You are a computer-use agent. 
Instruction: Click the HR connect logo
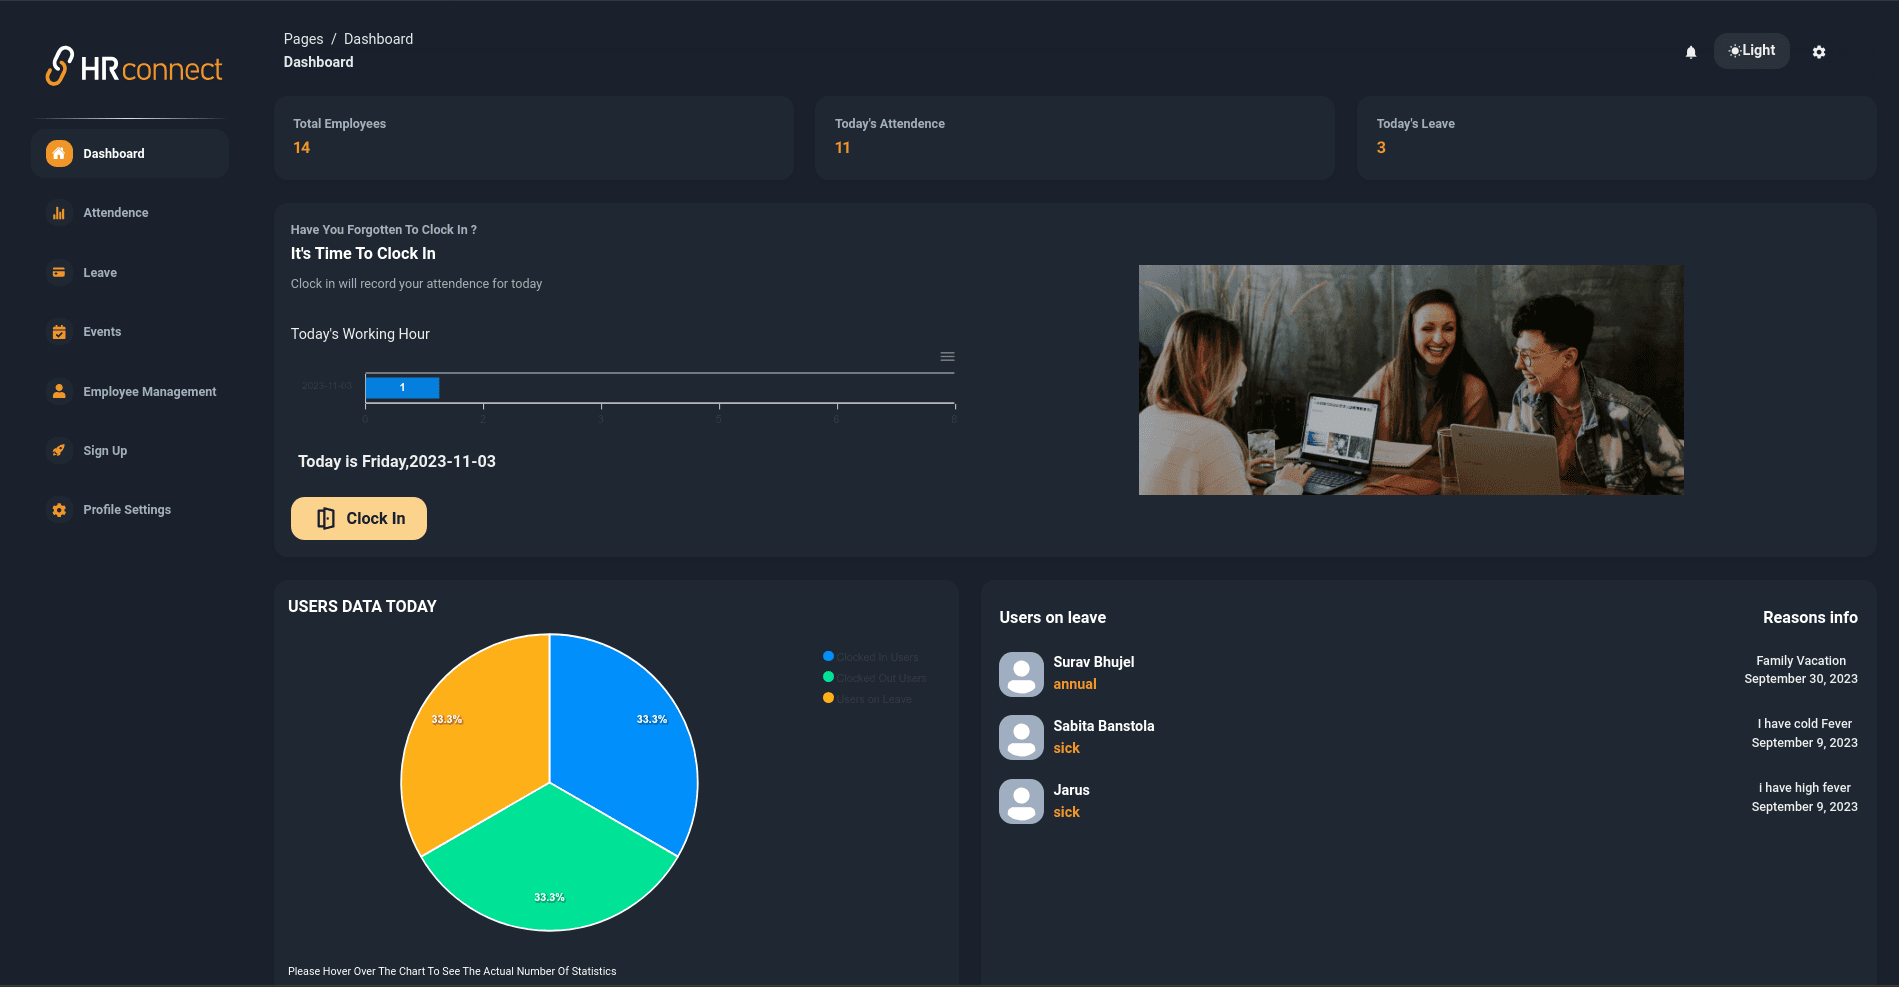point(132,66)
